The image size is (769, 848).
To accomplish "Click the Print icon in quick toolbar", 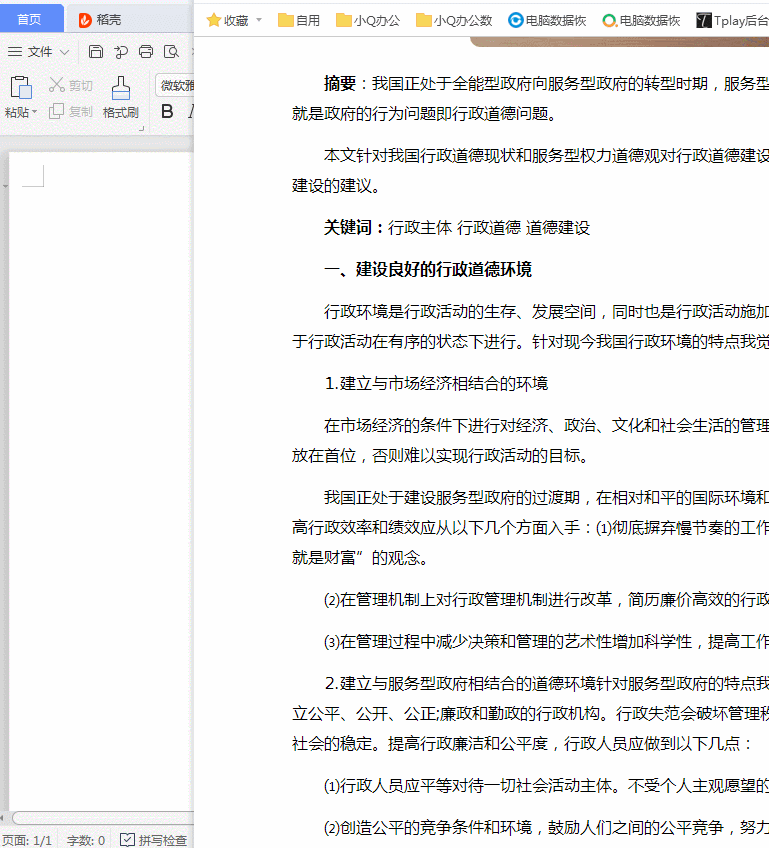I will point(146,52).
